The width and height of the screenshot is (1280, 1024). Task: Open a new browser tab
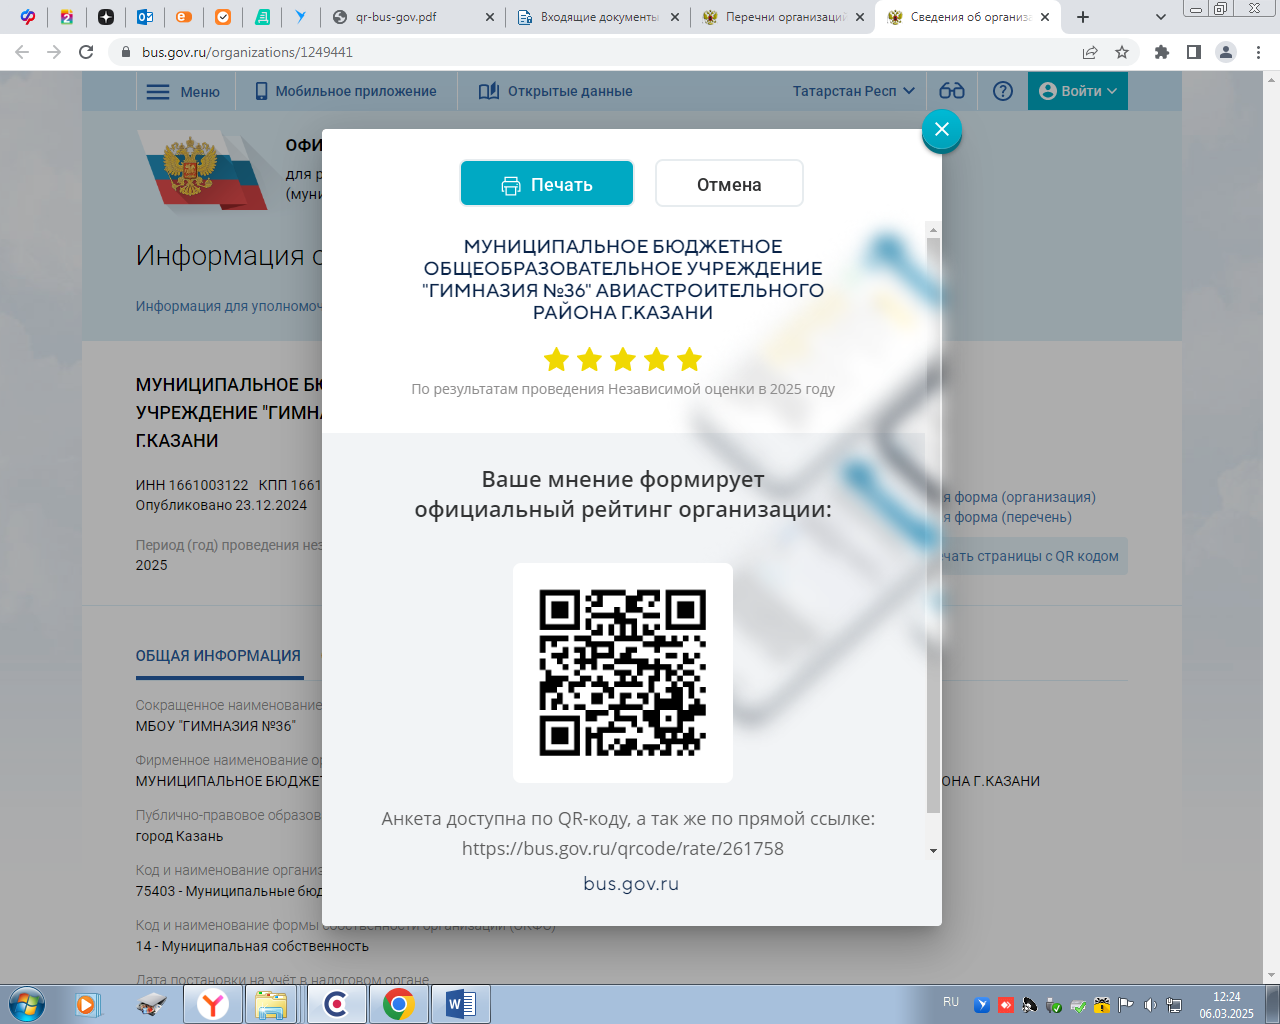pyautogui.click(x=1083, y=17)
